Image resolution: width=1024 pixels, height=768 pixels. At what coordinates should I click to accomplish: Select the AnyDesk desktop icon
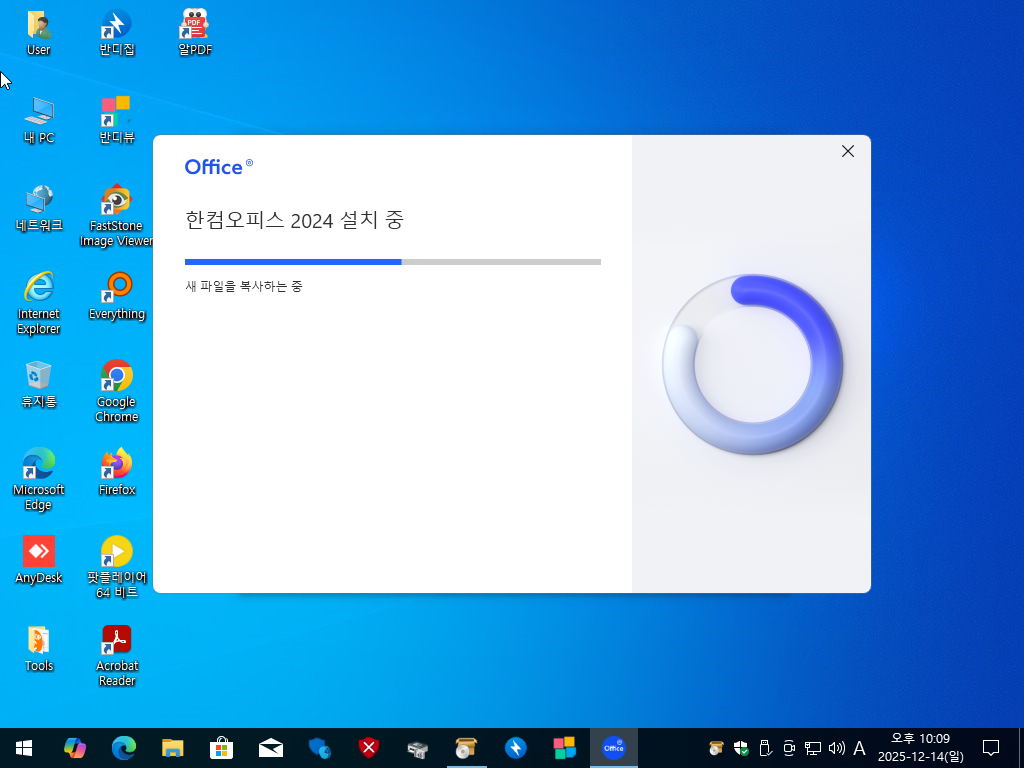coord(39,560)
